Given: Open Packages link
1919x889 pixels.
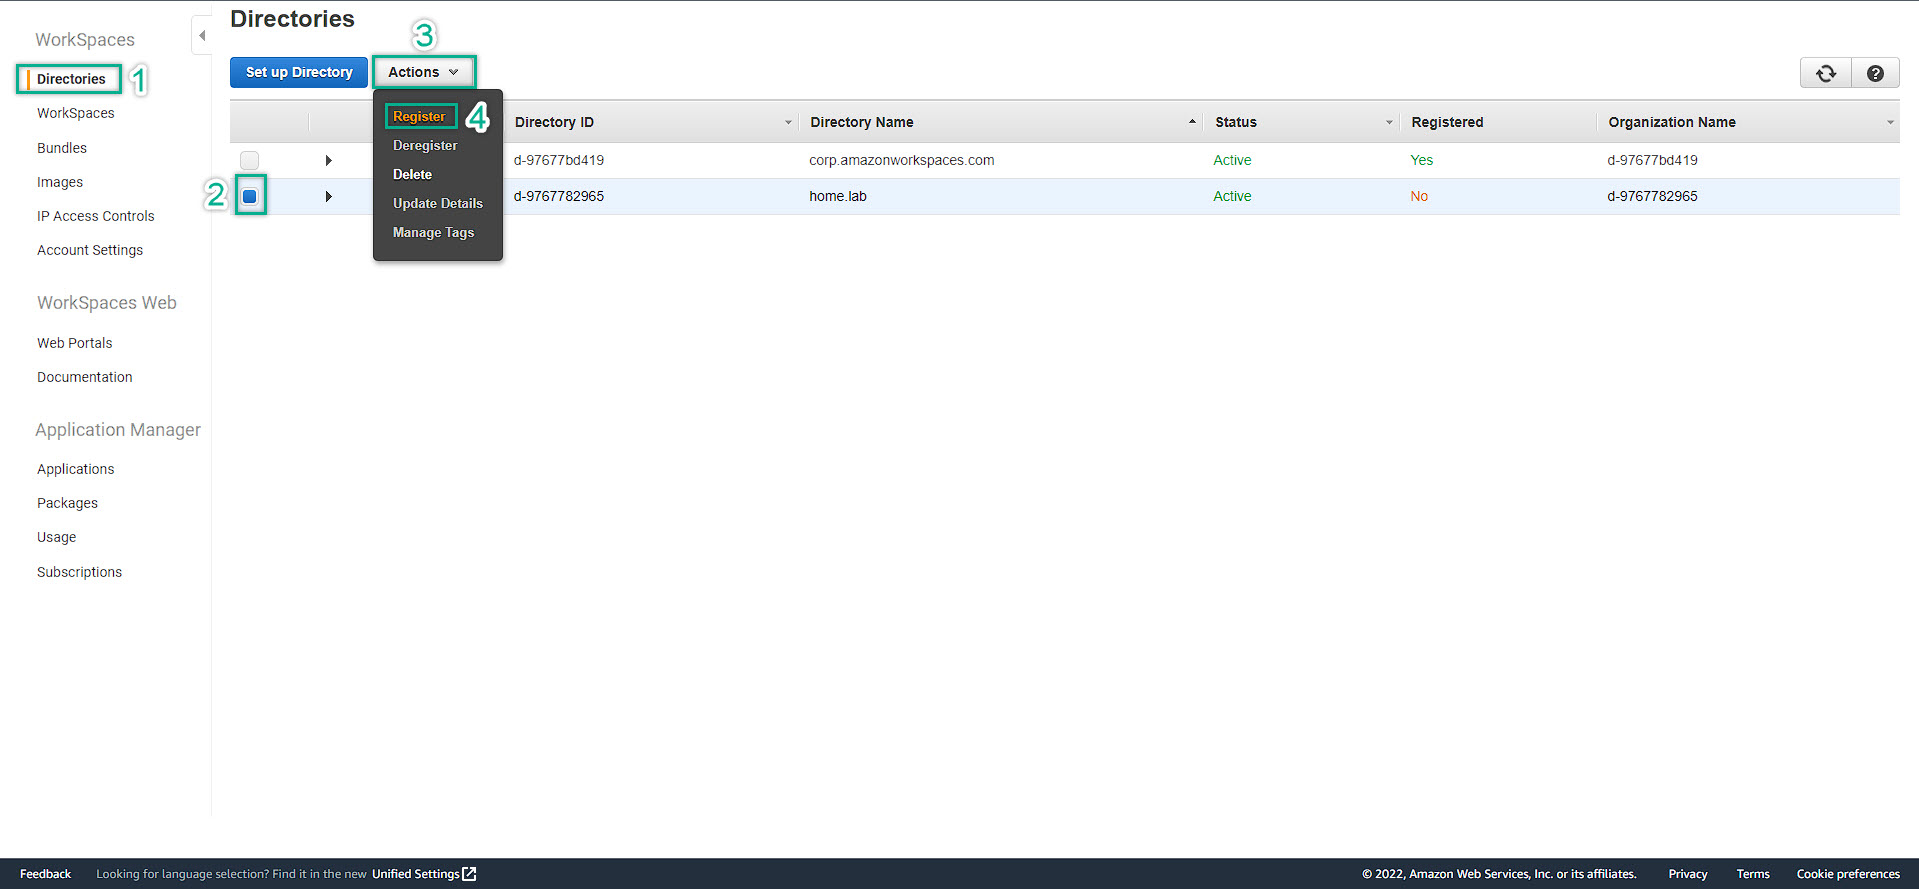Looking at the screenshot, I should tap(68, 503).
